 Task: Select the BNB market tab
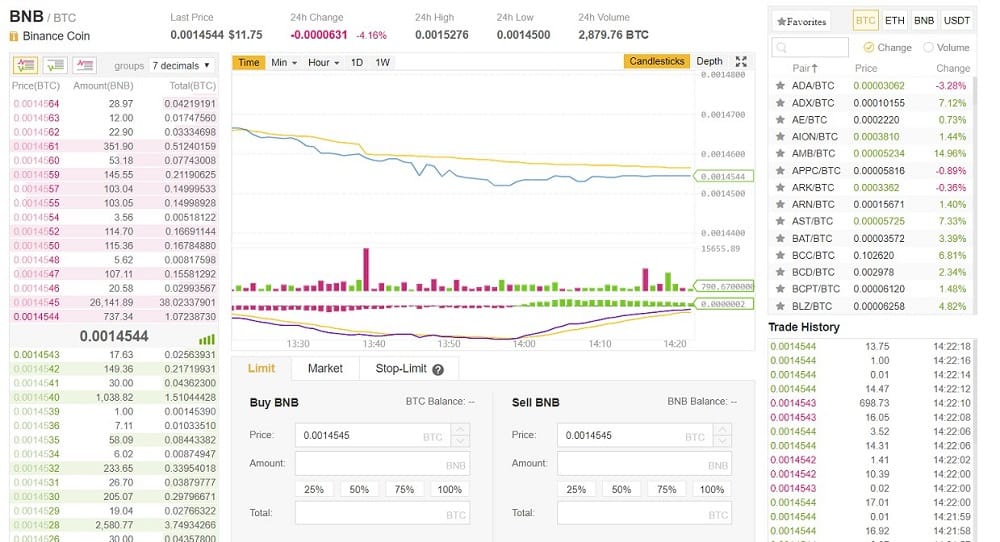click(924, 20)
